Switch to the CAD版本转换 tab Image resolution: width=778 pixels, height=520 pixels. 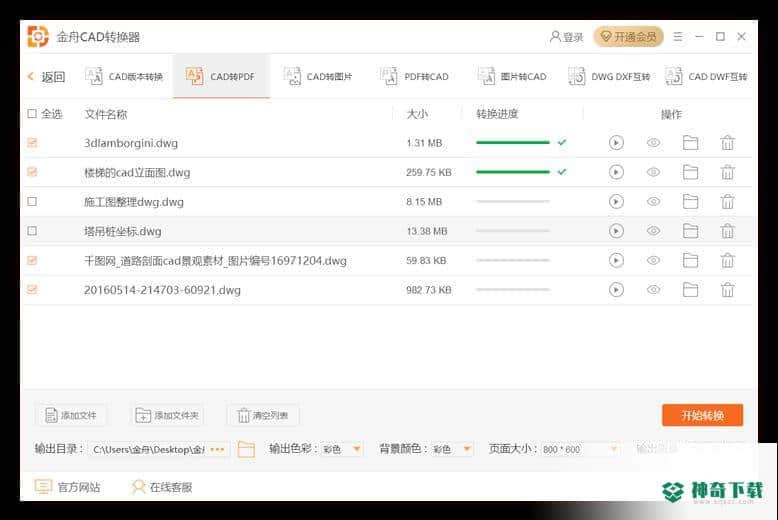124,76
